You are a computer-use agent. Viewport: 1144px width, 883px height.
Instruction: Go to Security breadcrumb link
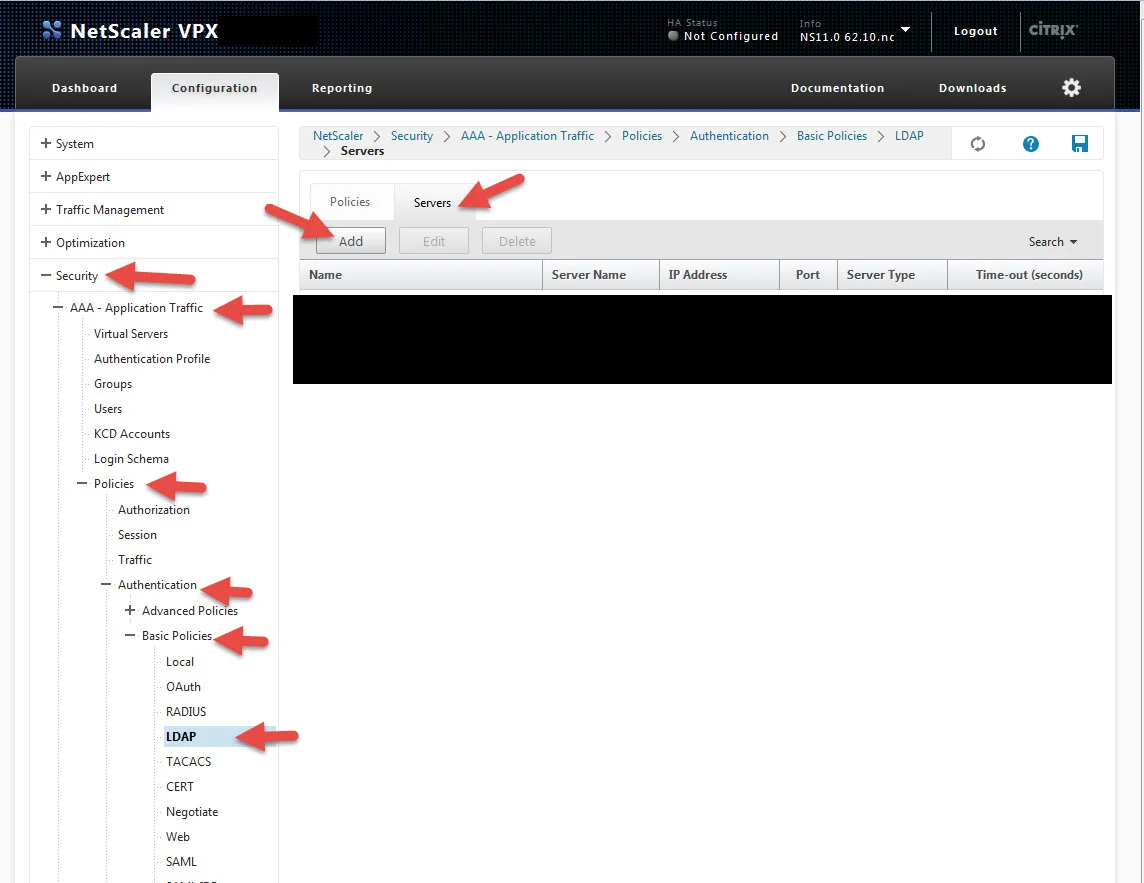point(411,136)
